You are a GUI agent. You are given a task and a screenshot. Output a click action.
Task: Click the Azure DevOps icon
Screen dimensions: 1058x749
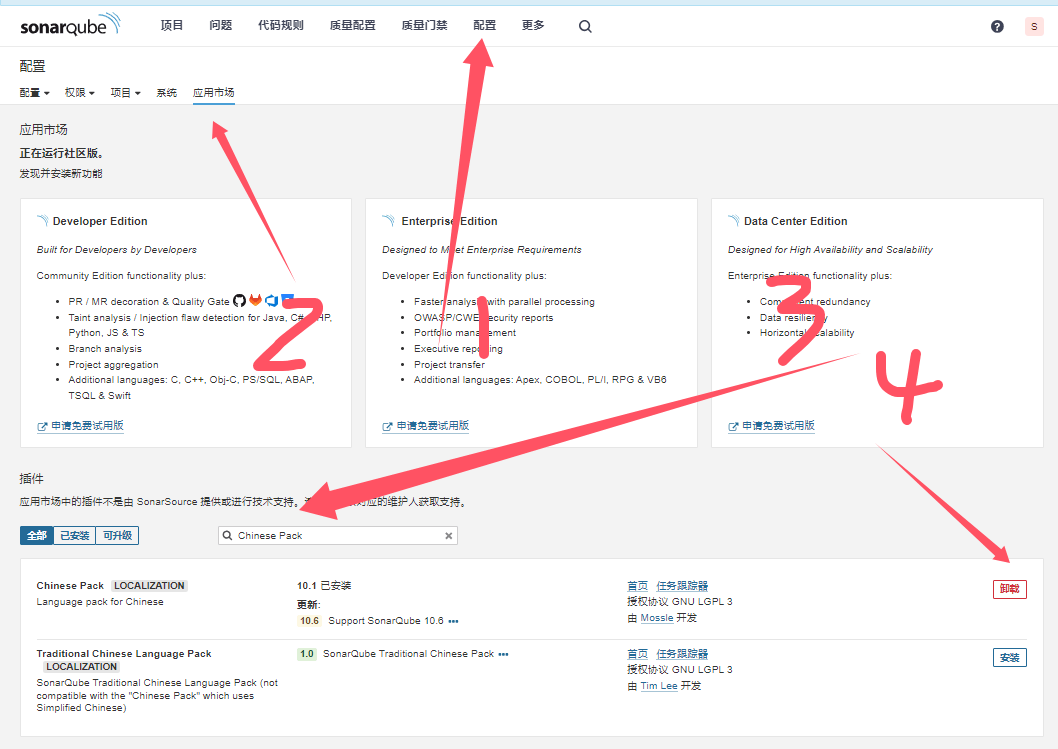(x=271, y=300)
